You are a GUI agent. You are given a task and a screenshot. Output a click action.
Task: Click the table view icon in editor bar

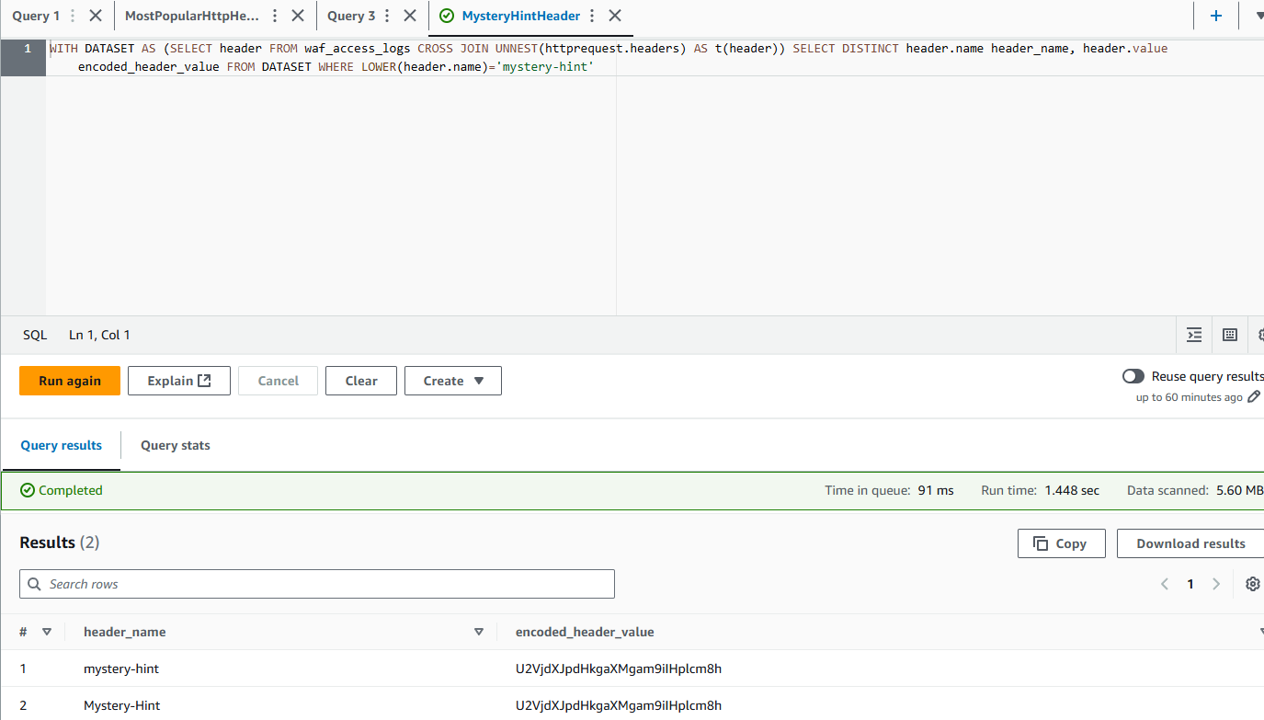[x=1230, y=335]
